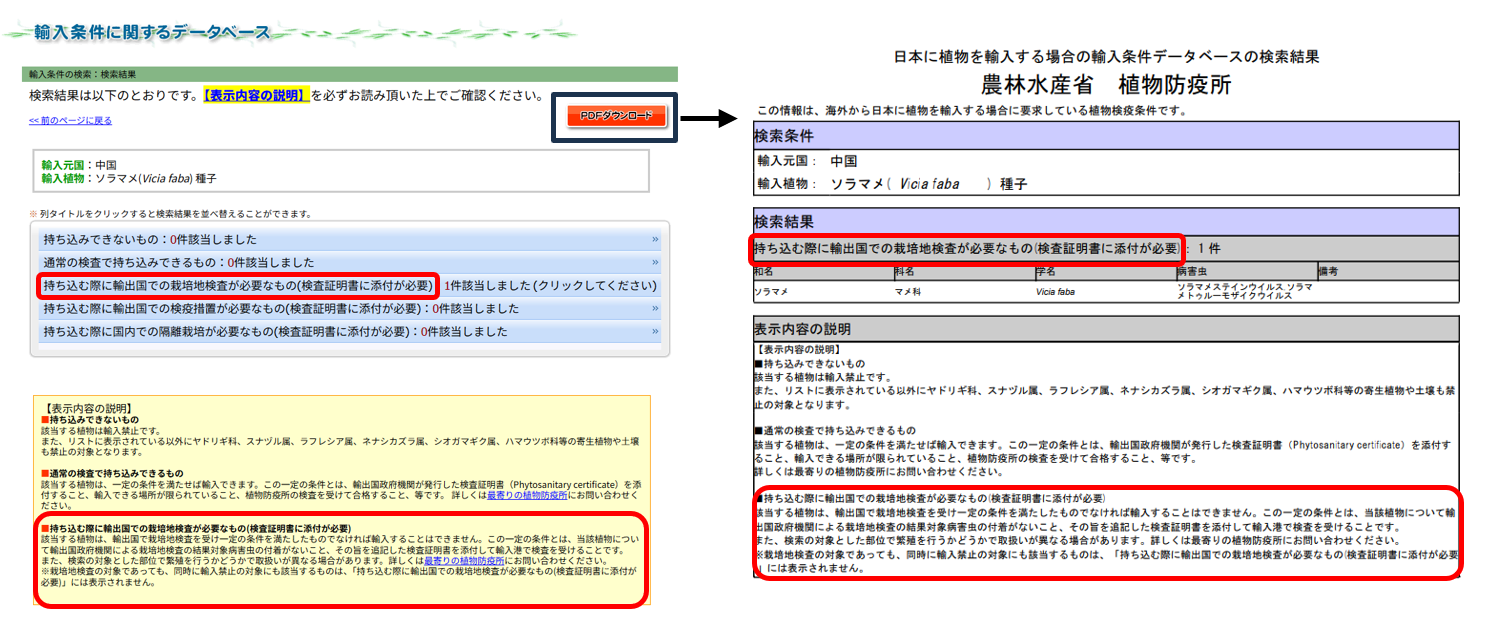Click chevron on 国内での隔離栽培 row
Screen dimensions: 1488x628
[x=655, y=332]
